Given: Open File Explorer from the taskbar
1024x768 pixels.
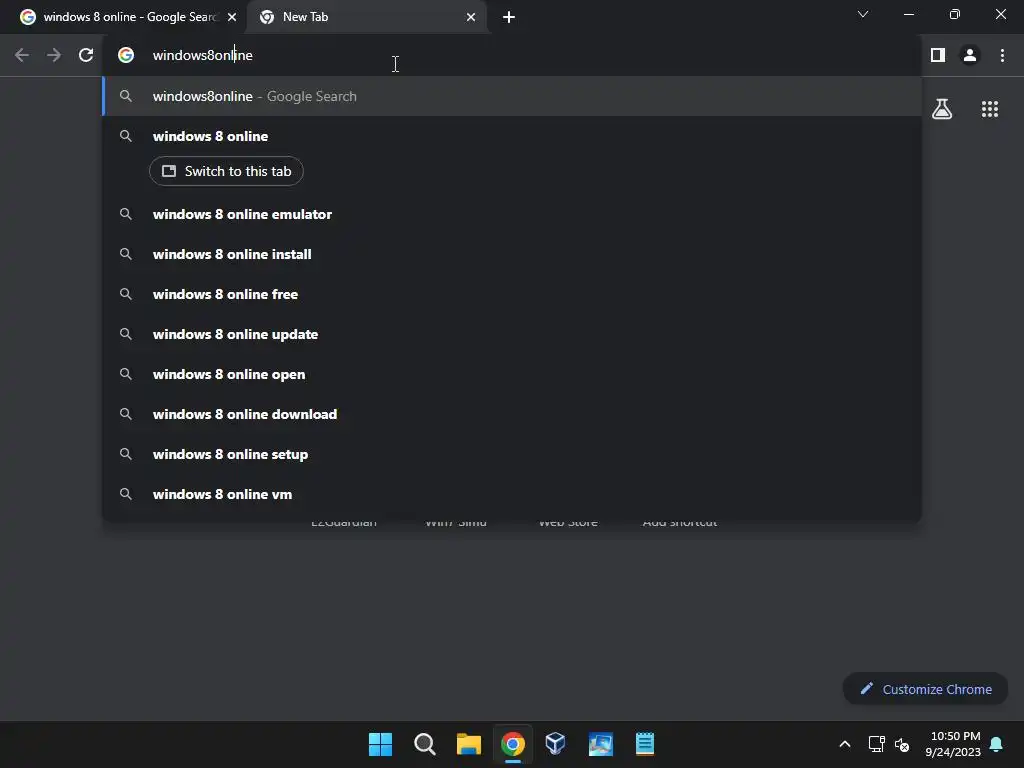Looking at the screenshot, I should (468, 744).
